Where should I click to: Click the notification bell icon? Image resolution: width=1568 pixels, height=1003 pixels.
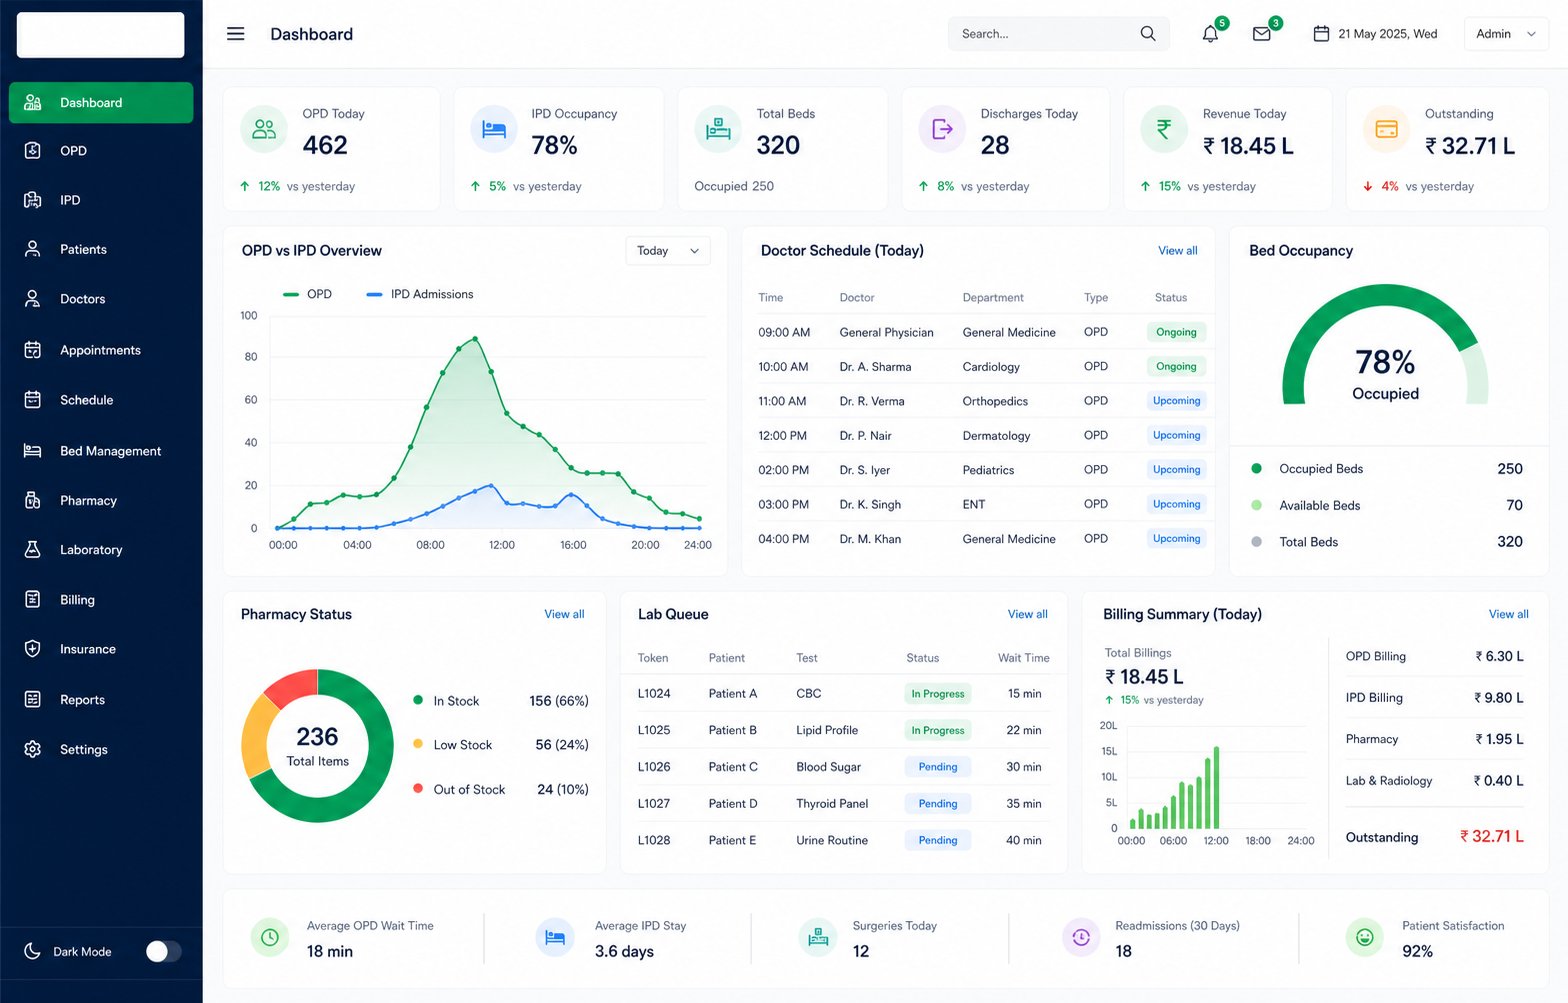(x=1210, y=34)
